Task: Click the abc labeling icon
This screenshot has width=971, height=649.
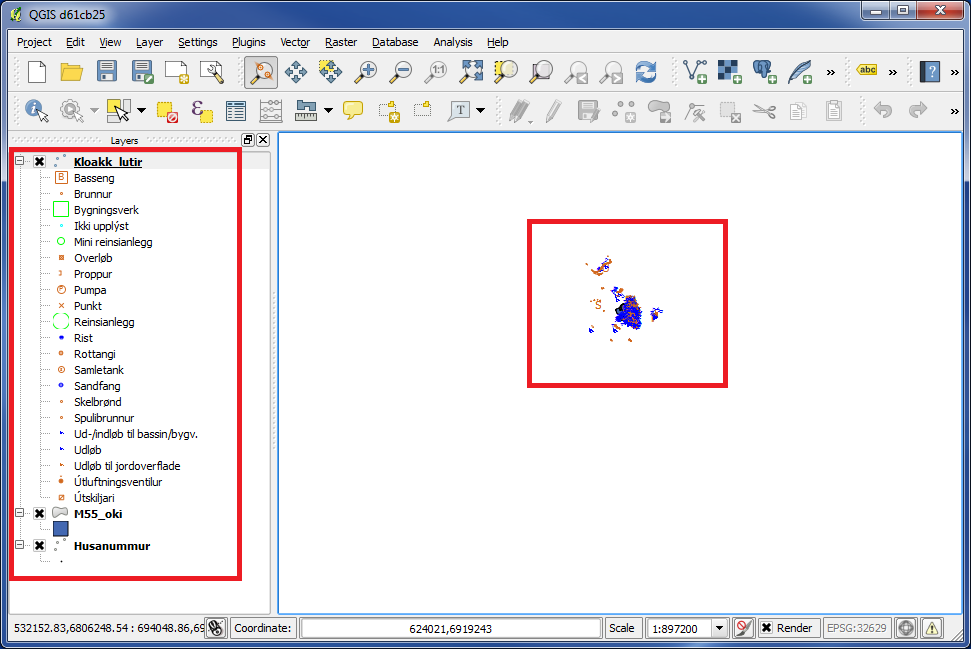Action: (x=868, y=70)
